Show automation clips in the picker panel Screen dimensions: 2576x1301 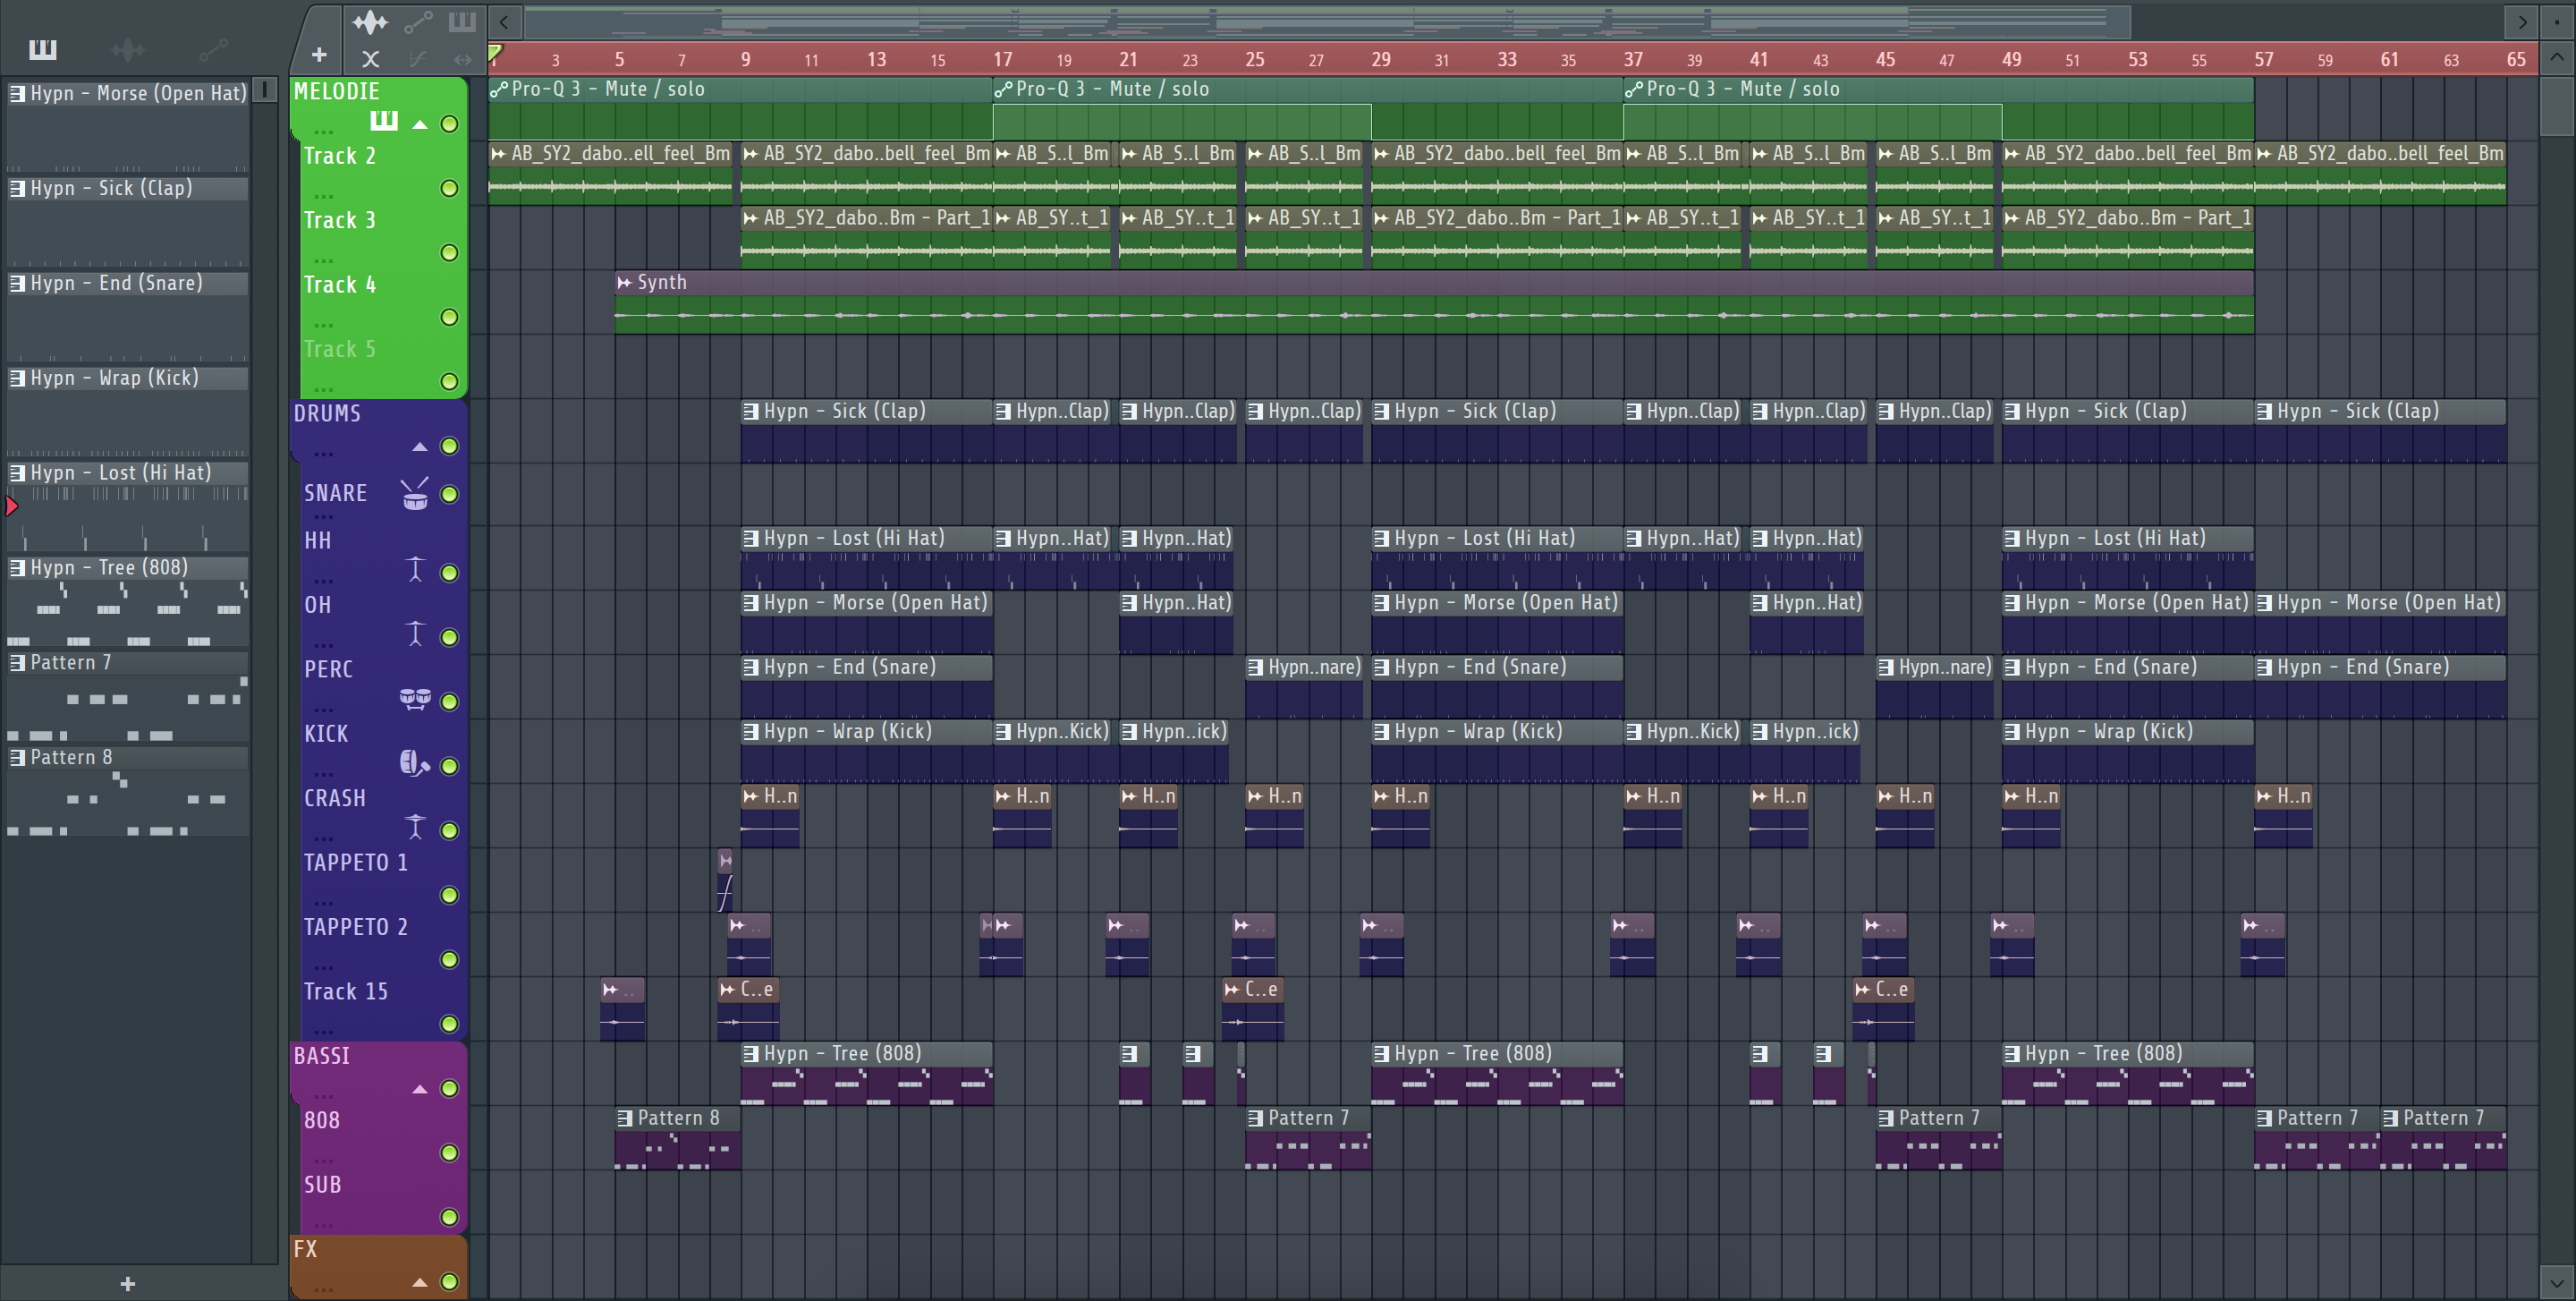pyautogui.click(x=213, y=49)
